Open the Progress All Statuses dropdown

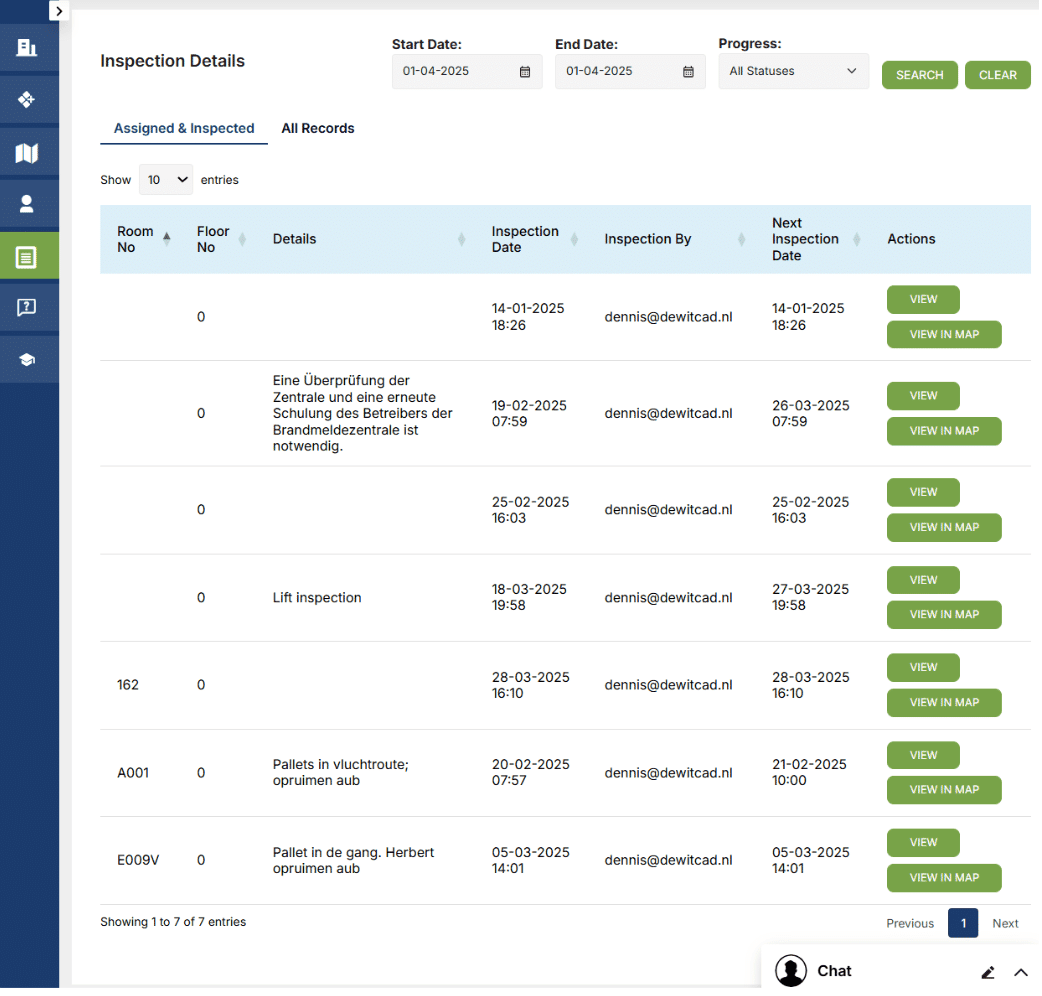pos(792,72)
